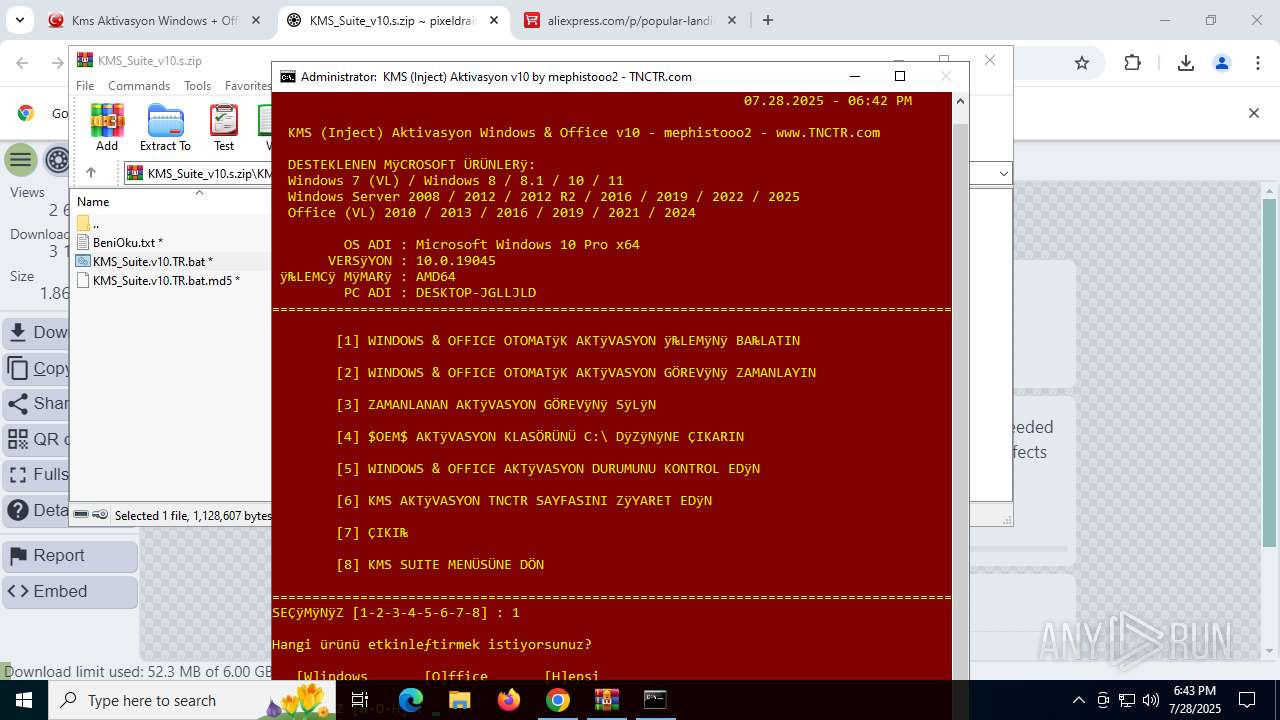Open the notification center
This screenshot has height=720, width=1280.
(x=1247, y=700)
